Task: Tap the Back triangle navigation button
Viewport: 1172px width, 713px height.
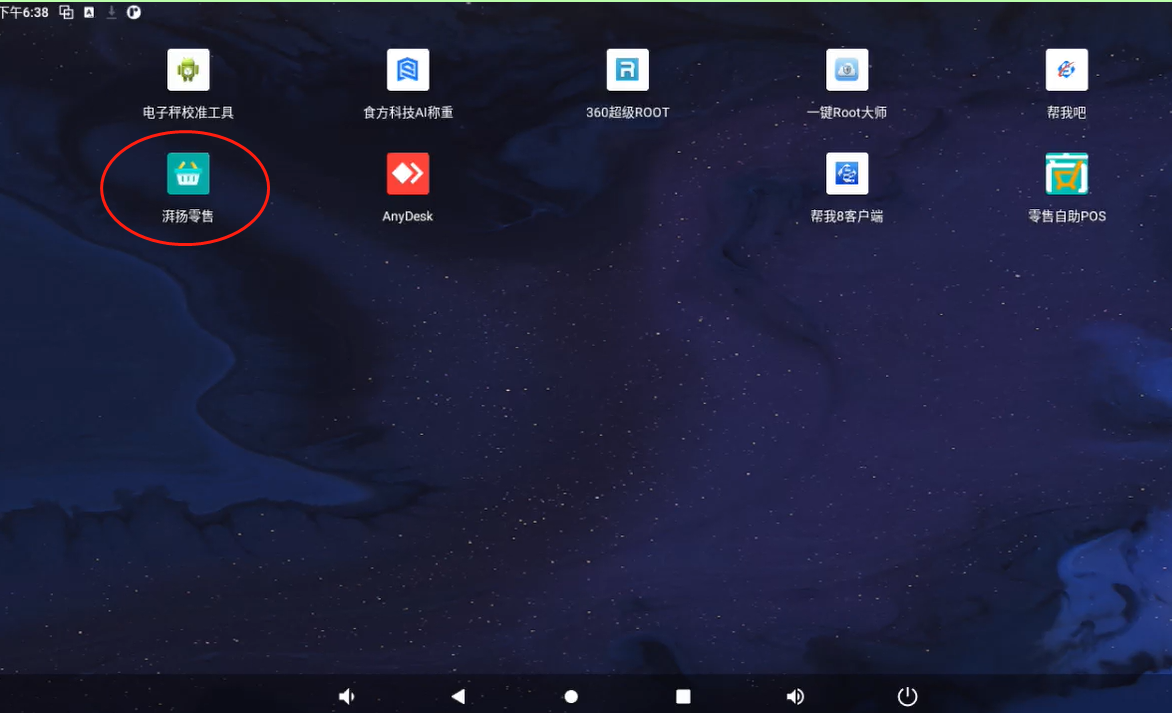Action: tap(458, 697)
